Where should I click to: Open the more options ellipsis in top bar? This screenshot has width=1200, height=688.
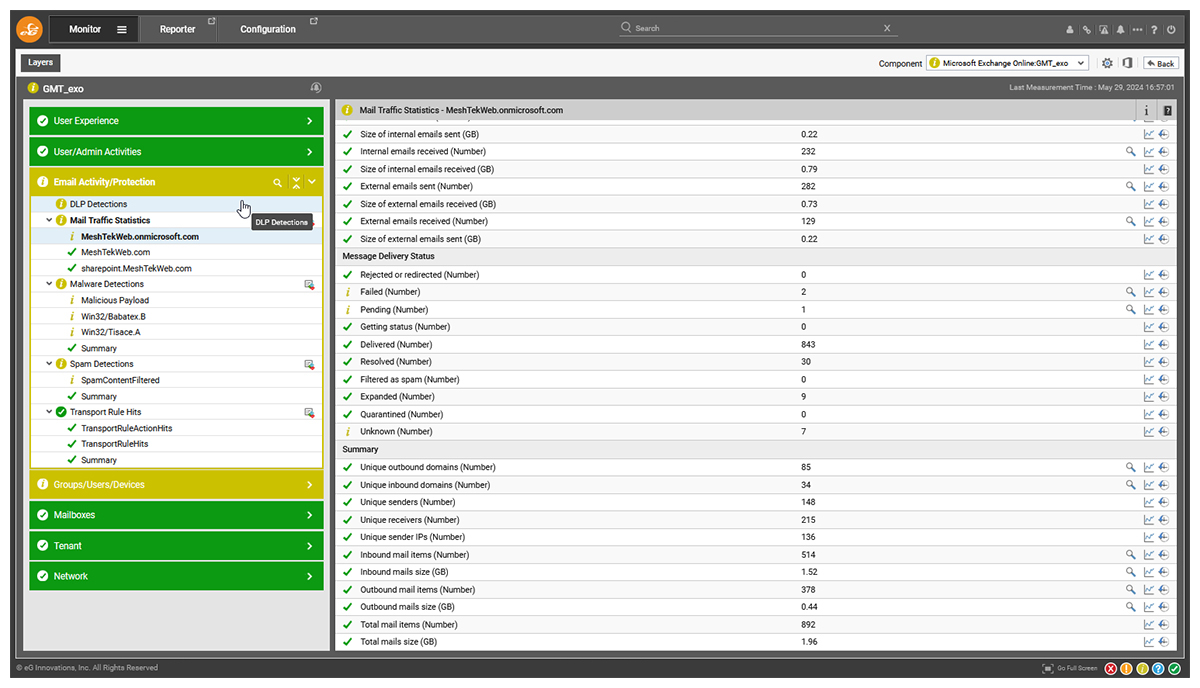click(1137, 30)
